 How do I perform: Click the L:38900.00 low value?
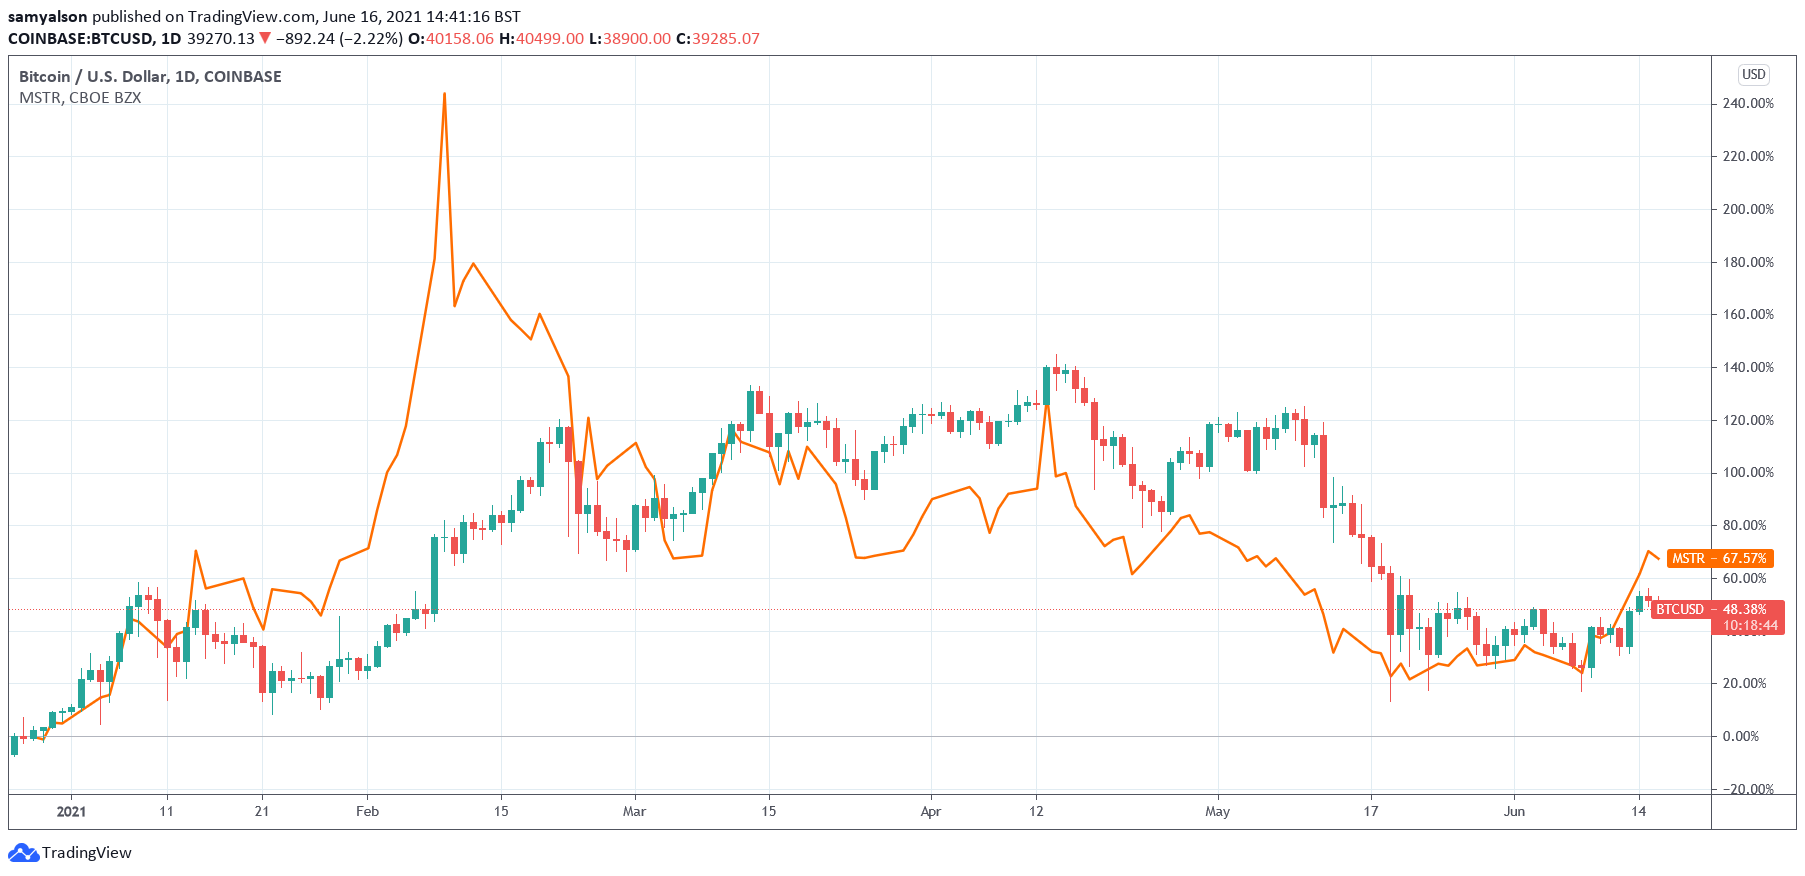click(630, 39)
